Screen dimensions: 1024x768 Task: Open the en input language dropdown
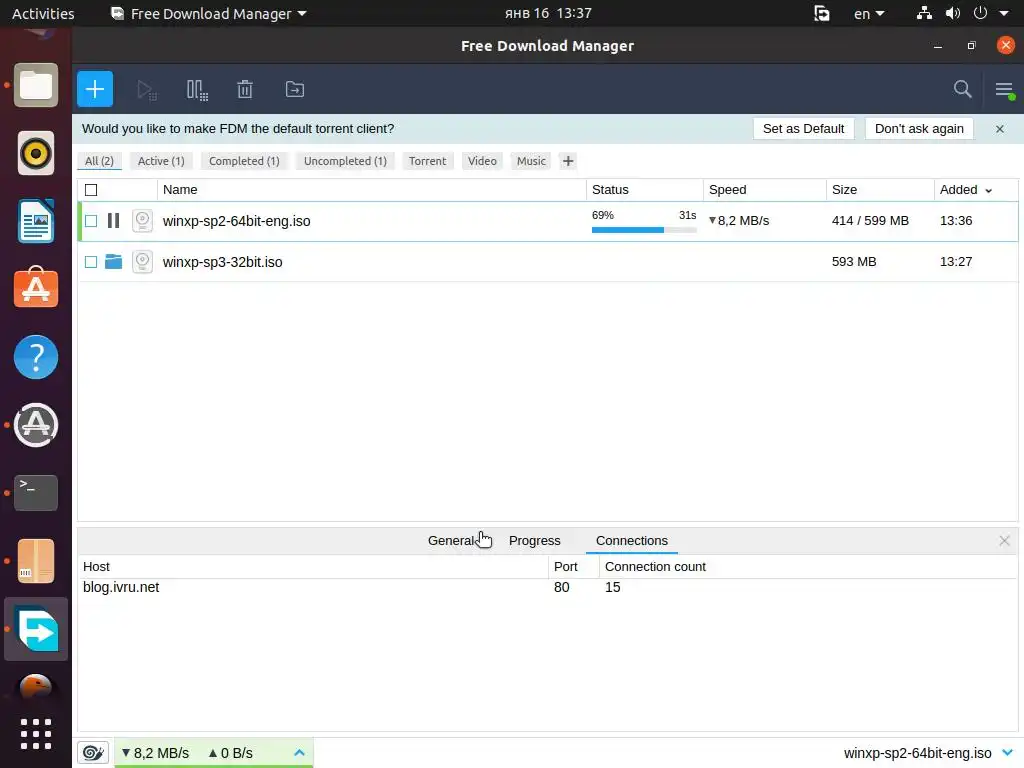869,14
